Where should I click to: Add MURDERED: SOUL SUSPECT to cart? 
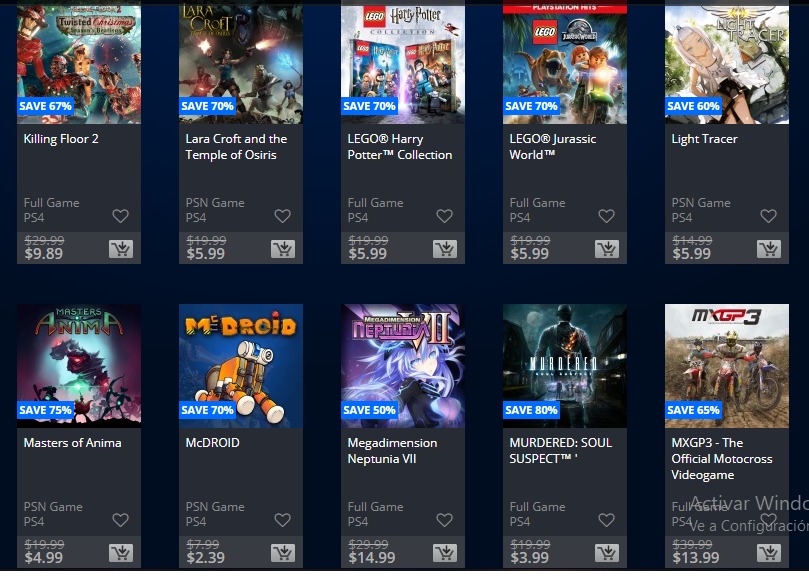607,553
